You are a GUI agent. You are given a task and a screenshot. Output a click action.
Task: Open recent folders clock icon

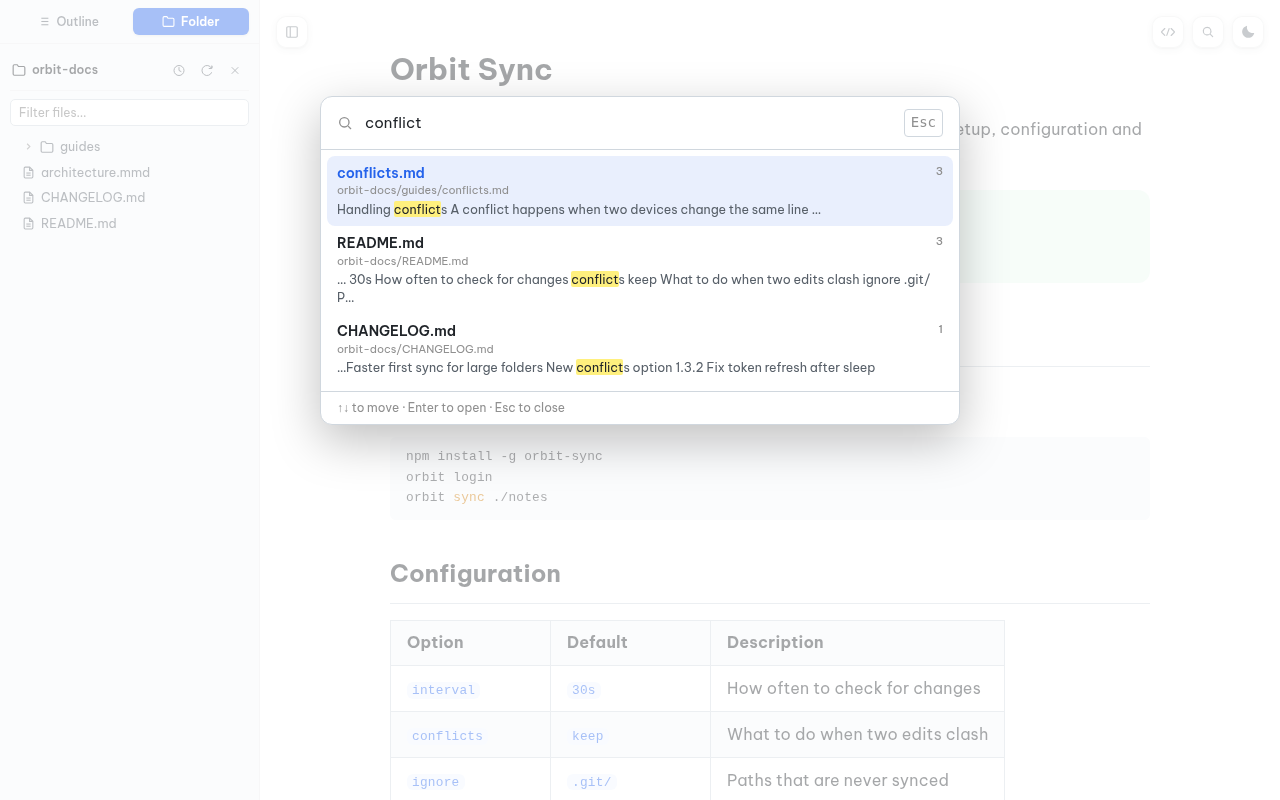point(179,70)
